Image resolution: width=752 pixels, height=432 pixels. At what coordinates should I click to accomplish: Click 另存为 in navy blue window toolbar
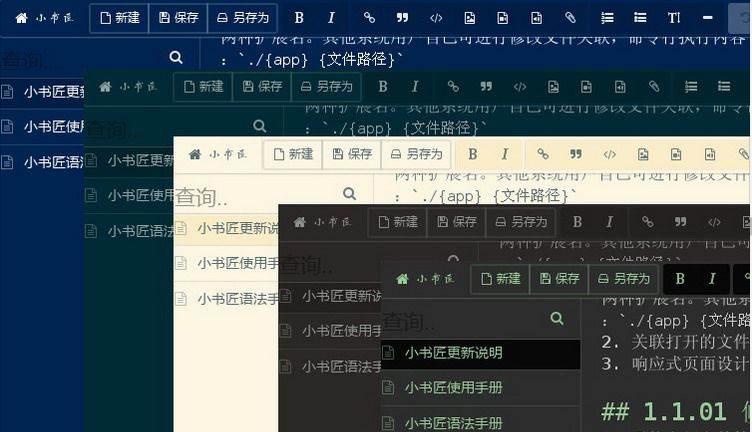(243, 18)
